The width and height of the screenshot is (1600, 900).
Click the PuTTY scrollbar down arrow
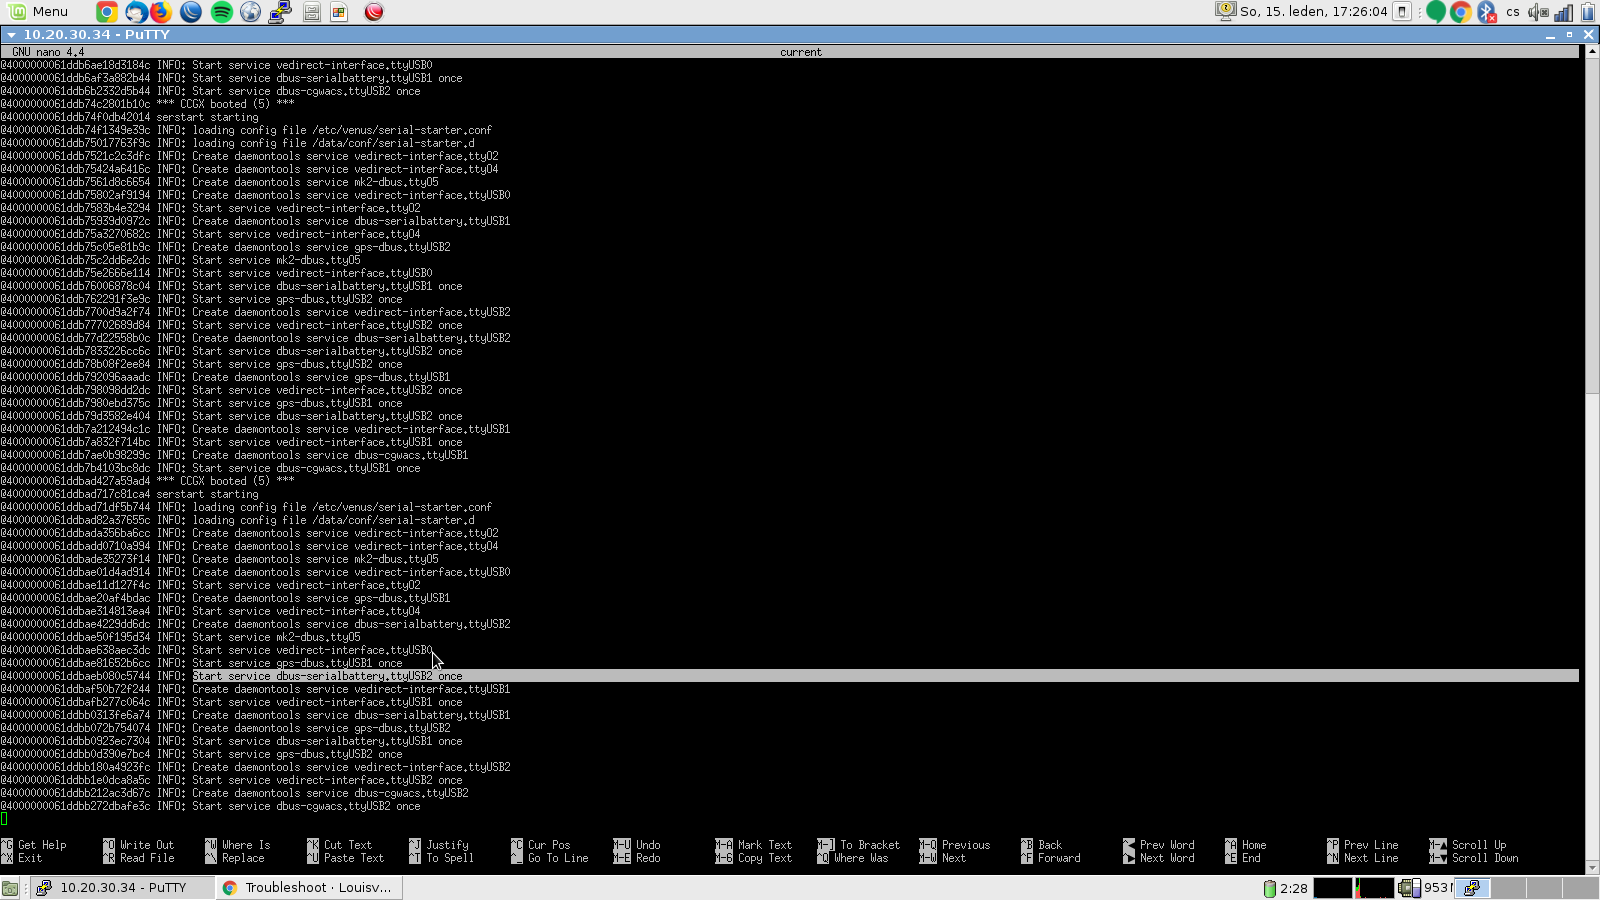tap(1592, 869)
